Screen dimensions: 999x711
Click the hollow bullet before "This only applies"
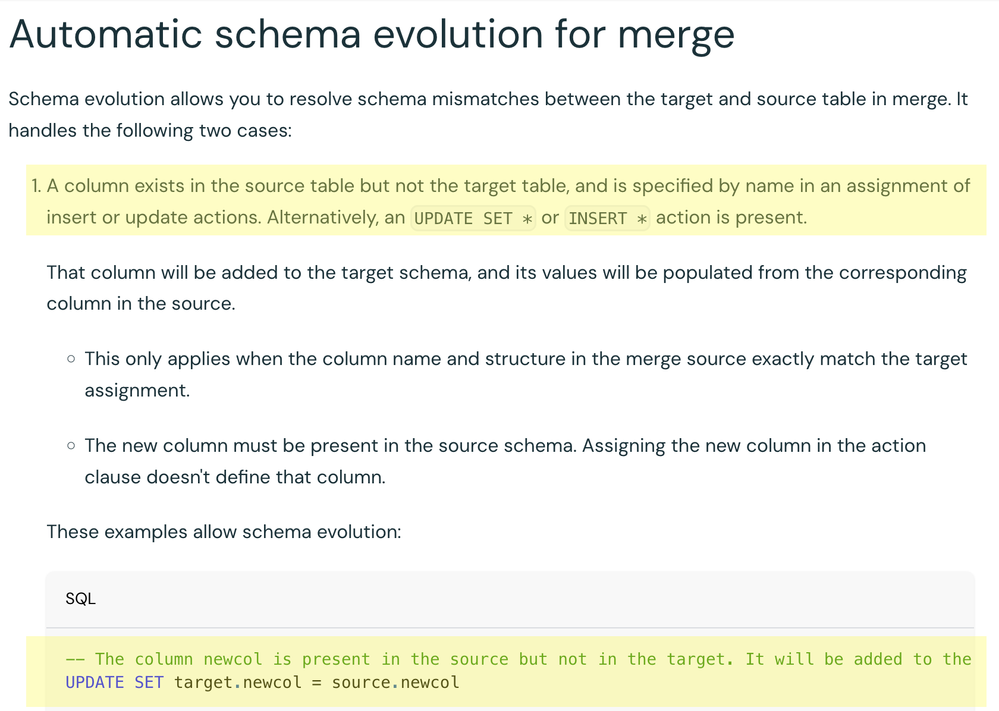pos(70,359)
